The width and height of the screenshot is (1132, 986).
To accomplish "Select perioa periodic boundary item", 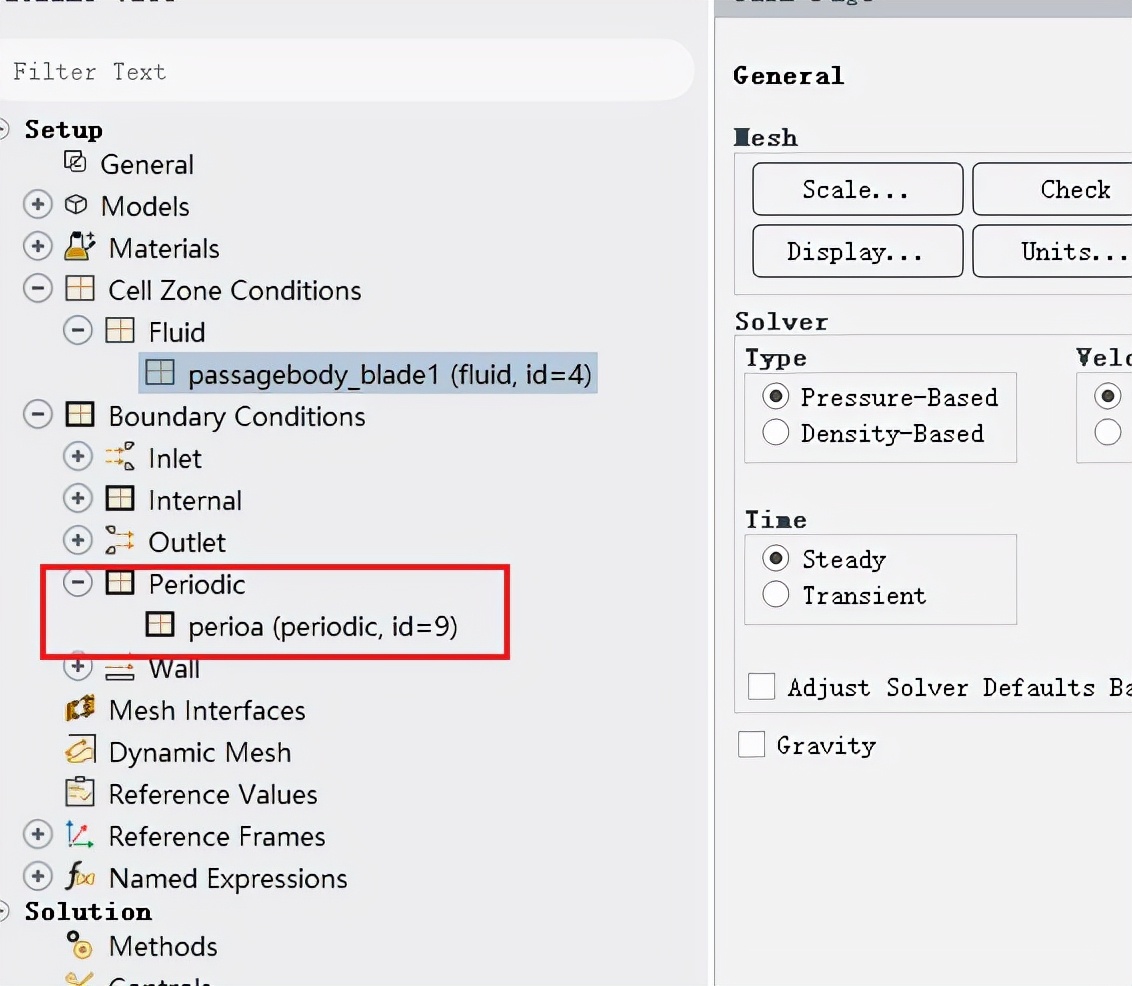I will (x=322, y=627).
